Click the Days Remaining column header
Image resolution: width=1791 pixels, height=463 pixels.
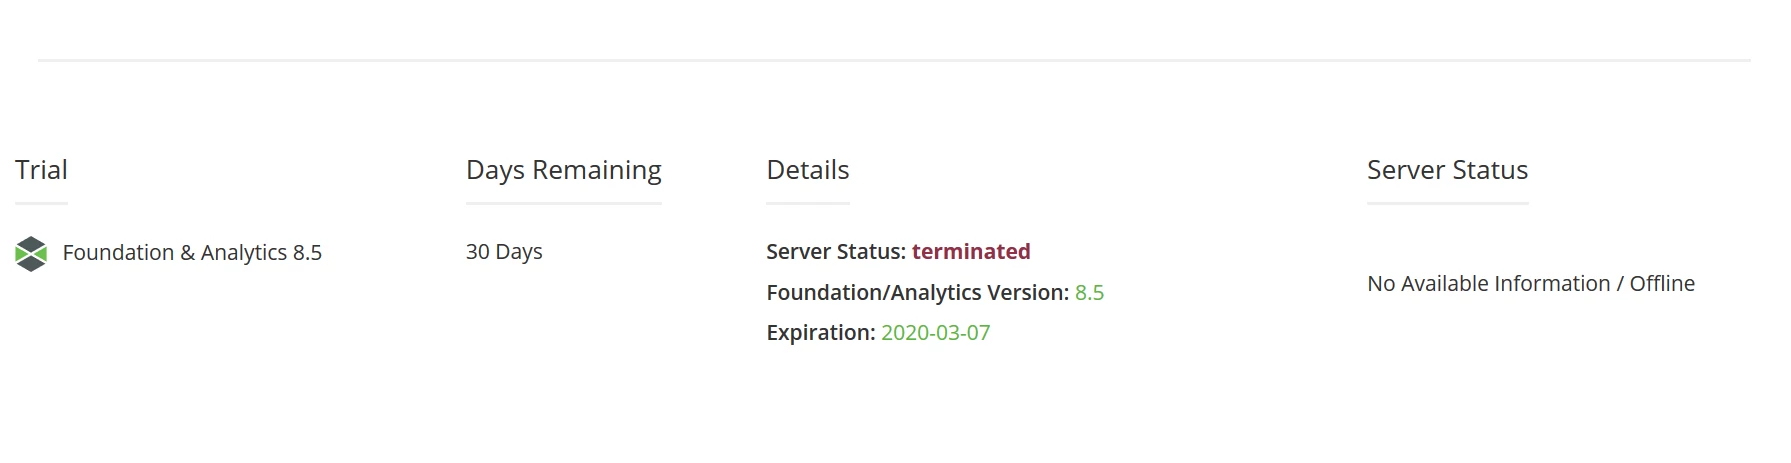click(564, 170)
